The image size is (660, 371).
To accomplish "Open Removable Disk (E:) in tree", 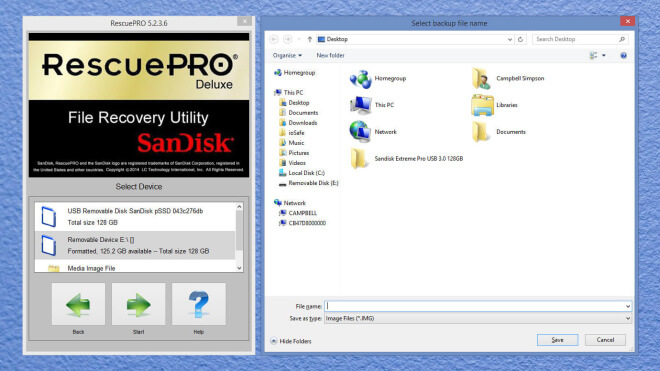I will click(x=309, y=183).
